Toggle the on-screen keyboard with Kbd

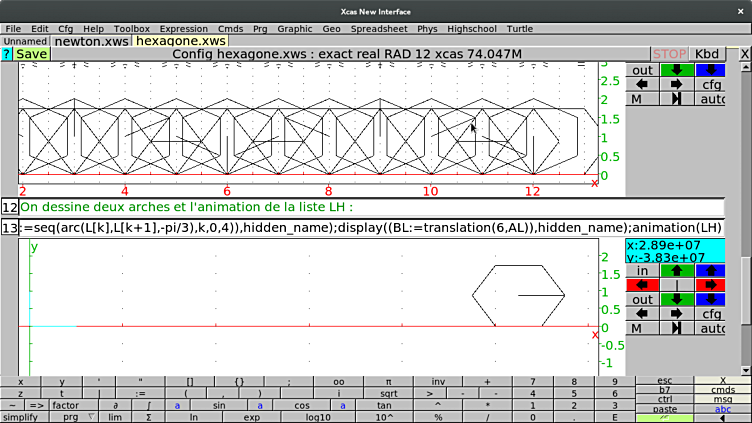[x=706, y=54]
